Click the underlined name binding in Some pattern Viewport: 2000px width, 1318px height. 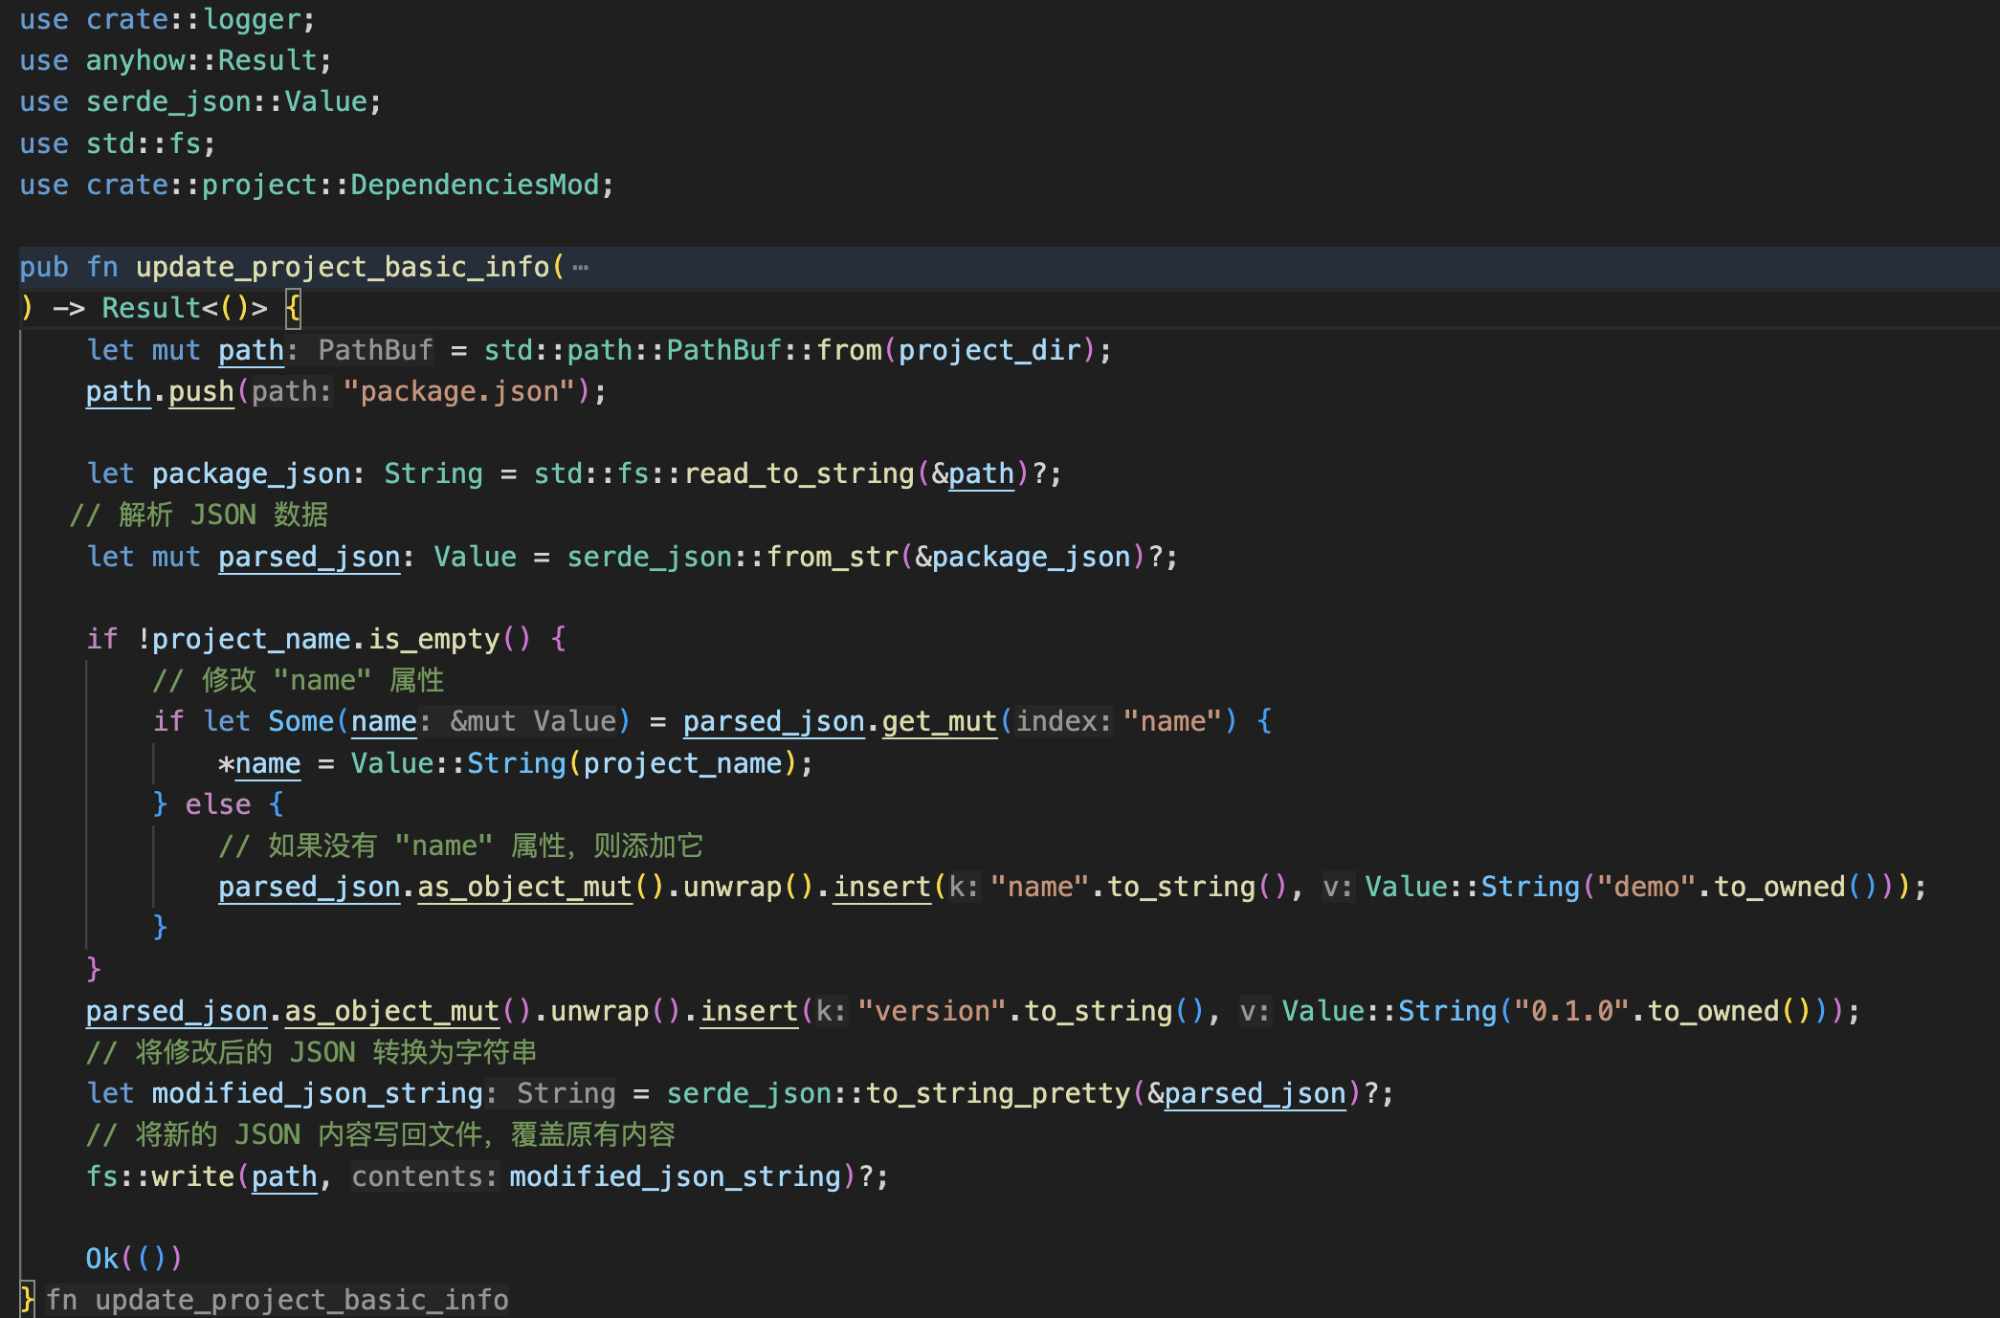383,720
